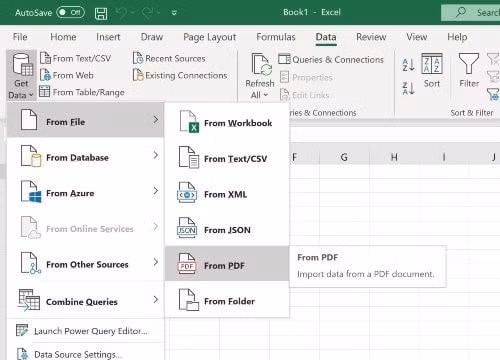500x360 pixels.
Task: Select column H header
Action: click(x=394, y=157)
